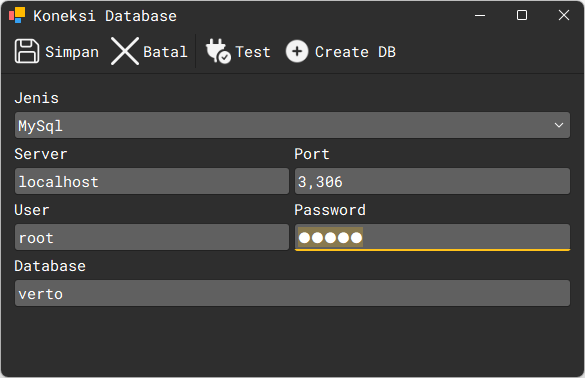The height and width of the screenshot is (378, 585).
Task: Click the Jenis label
Action: tap(37, 98)
